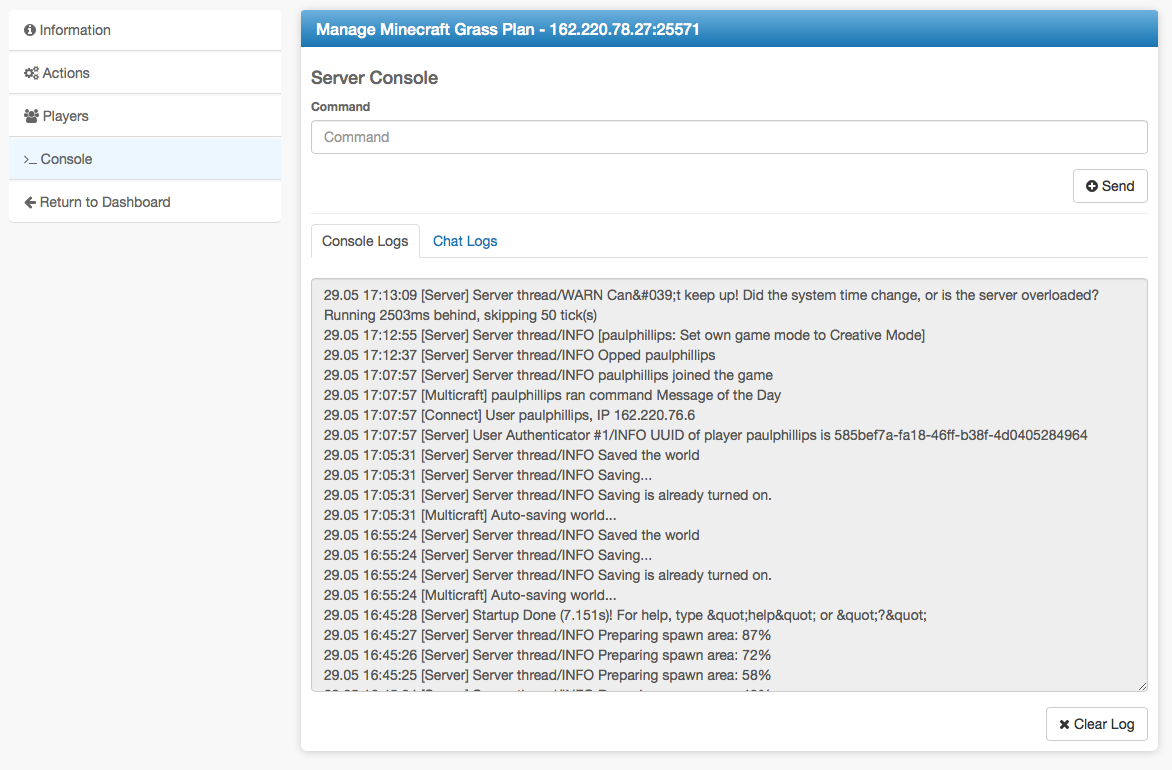Click the 'Startup Done (7.151s)' log entry
1172x770 pixels.
(x=625, y=615)
